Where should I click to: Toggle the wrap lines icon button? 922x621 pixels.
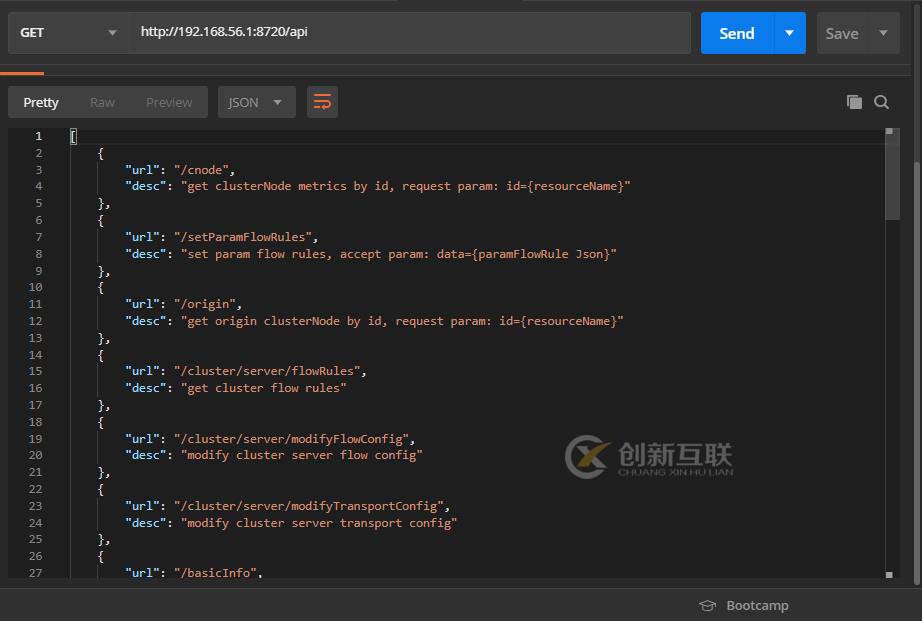point(322,102)
